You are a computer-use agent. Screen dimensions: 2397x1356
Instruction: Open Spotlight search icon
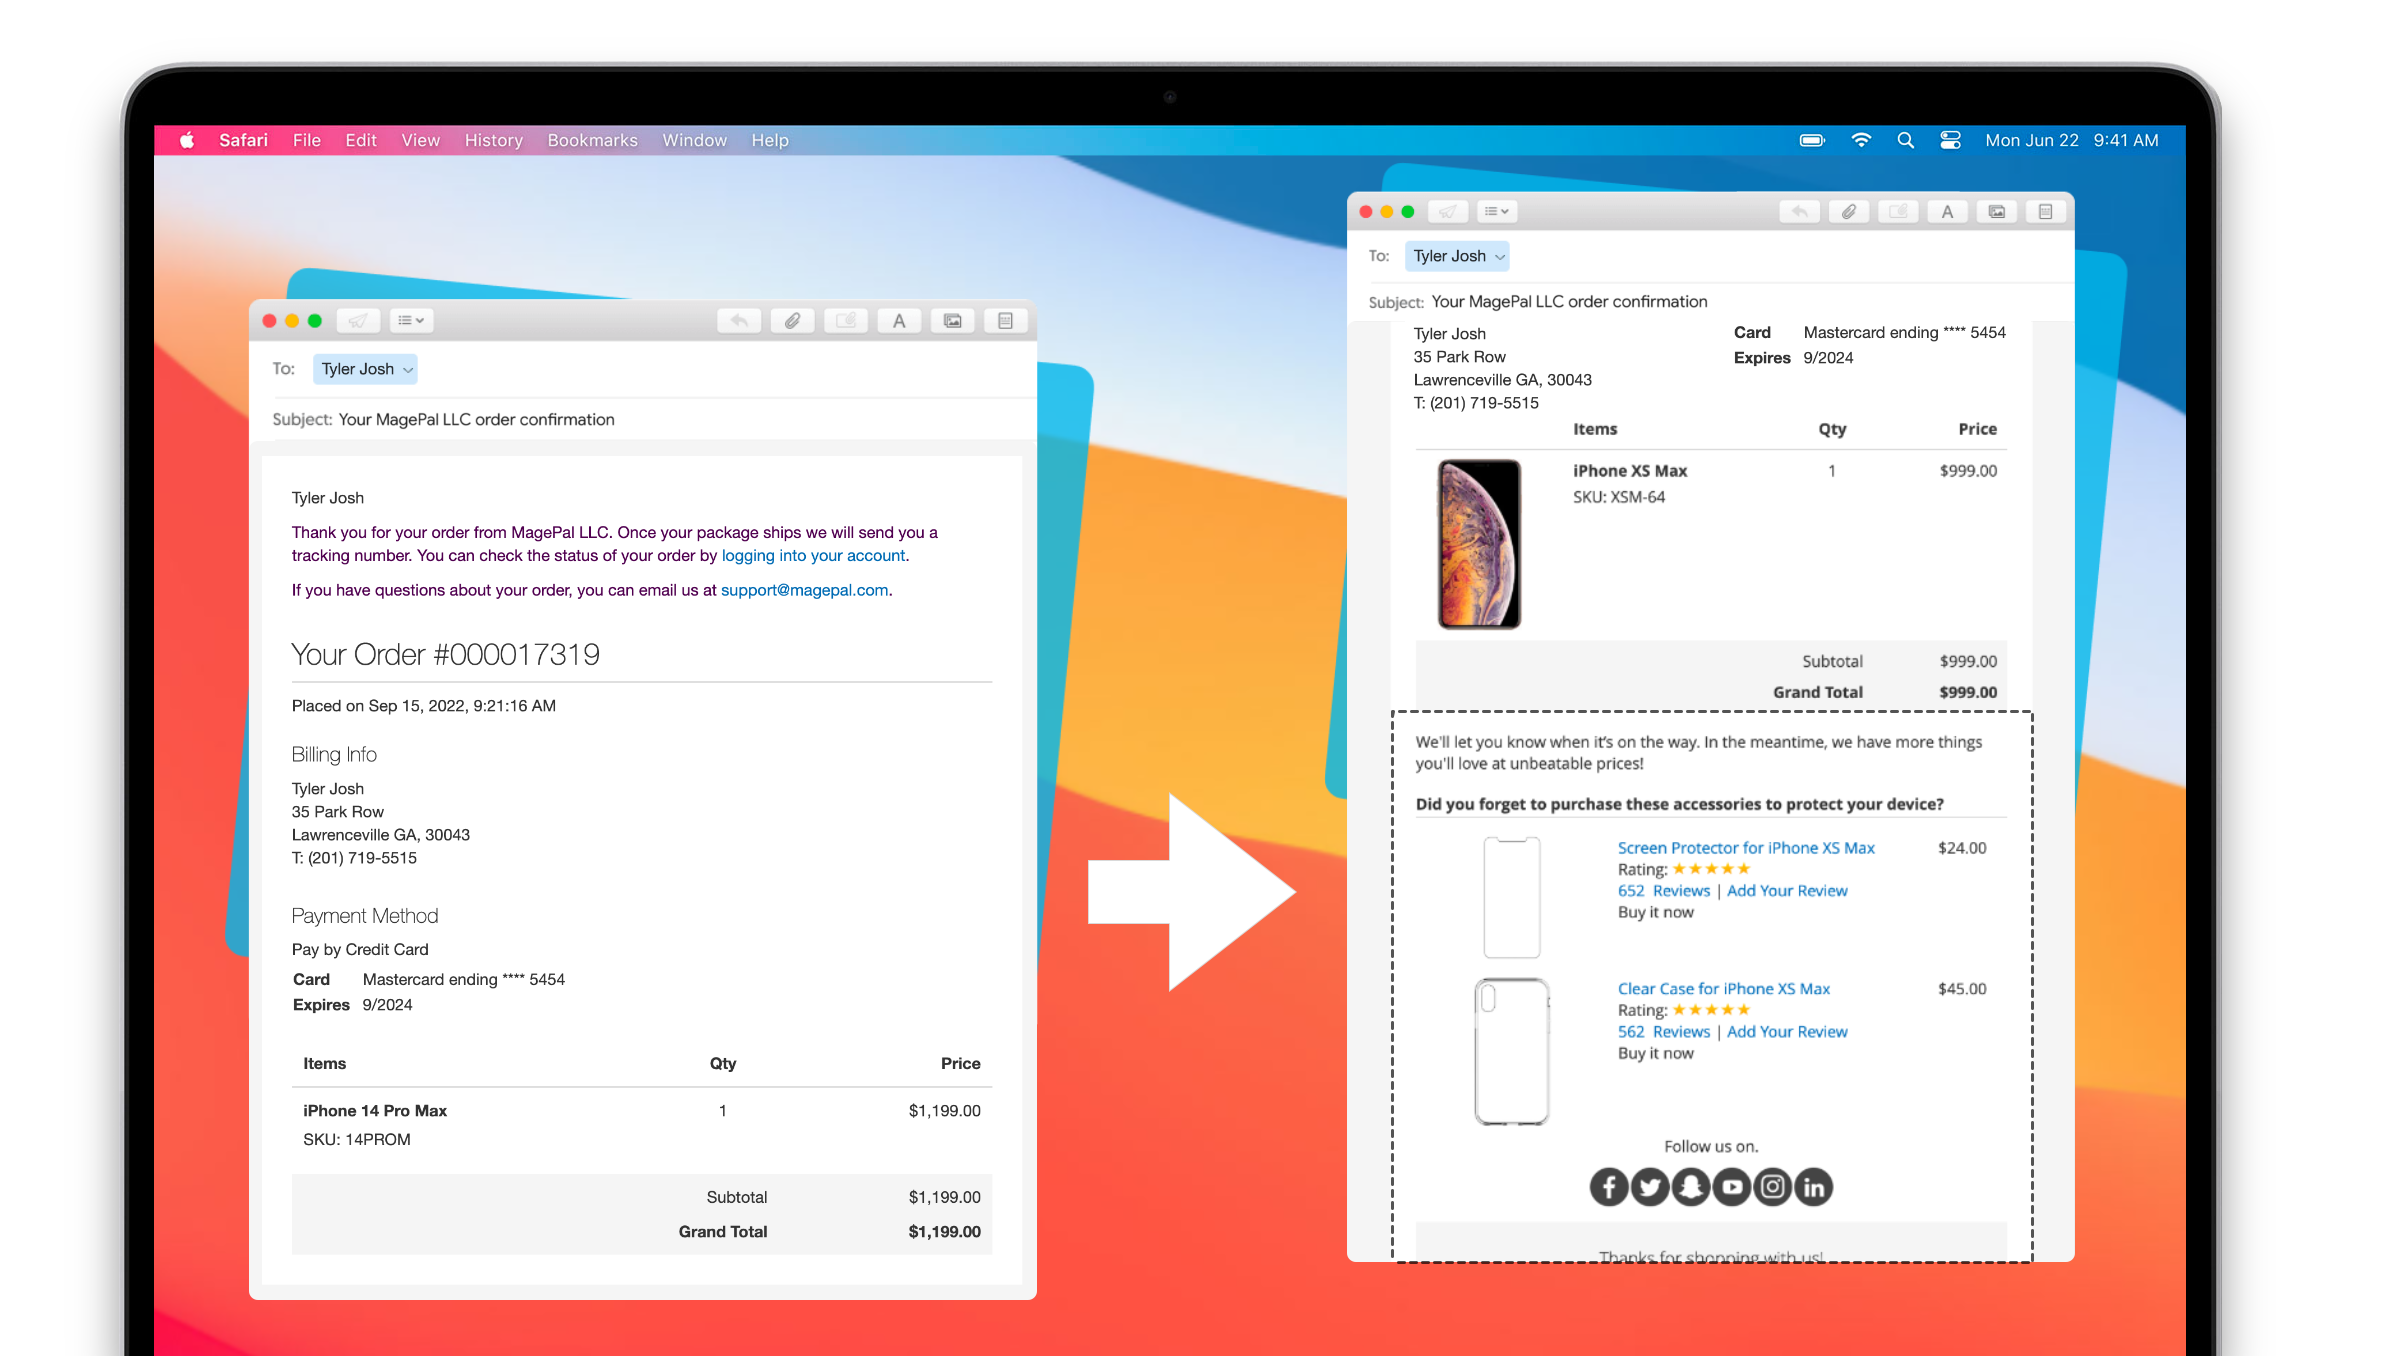(x=1905, y=140)
